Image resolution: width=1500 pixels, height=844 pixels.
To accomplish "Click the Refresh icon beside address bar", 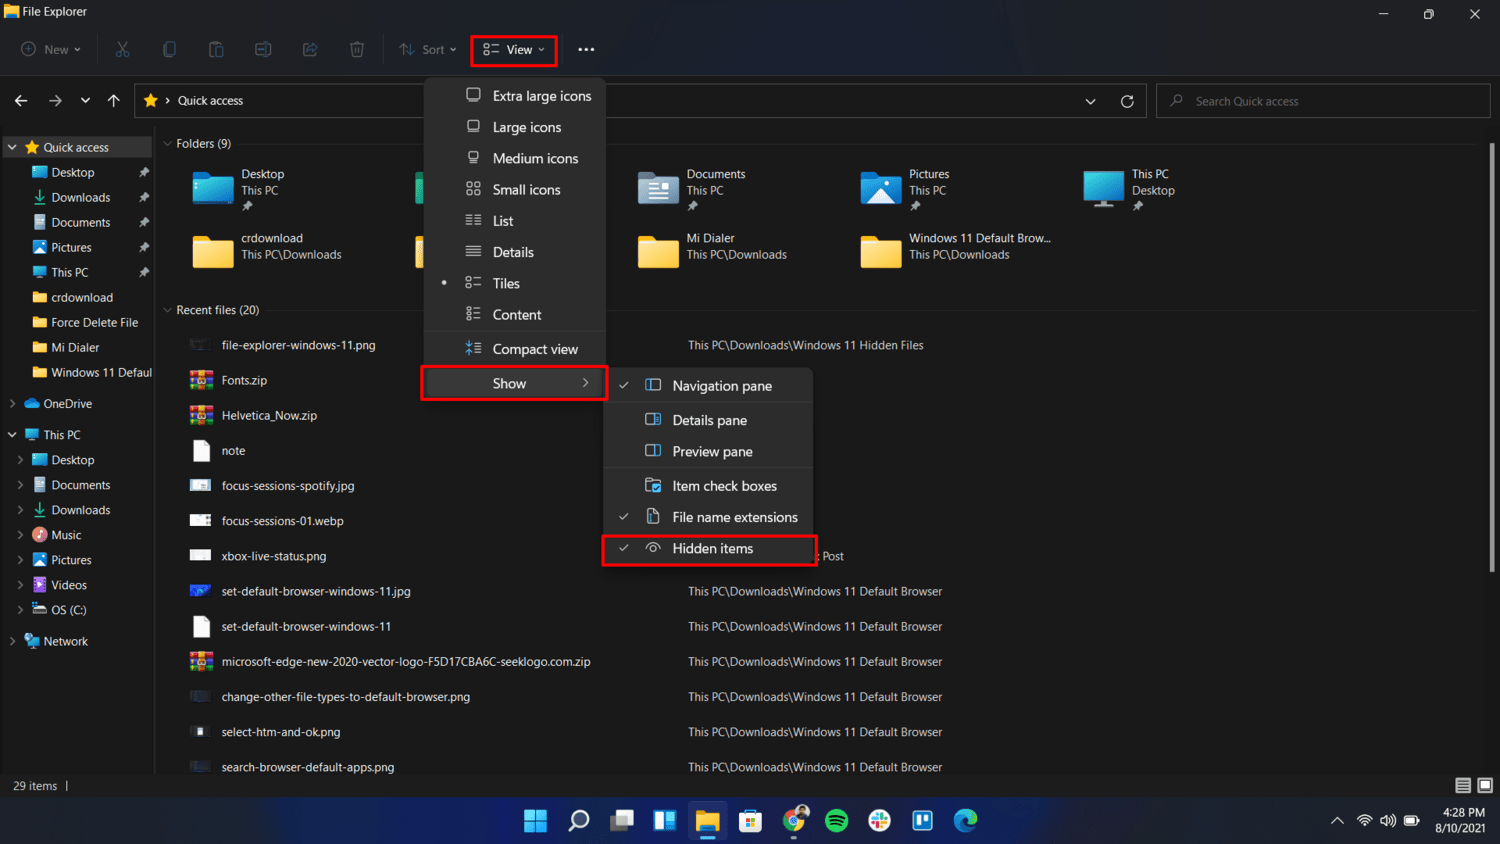I will (x=1127, y=101).
